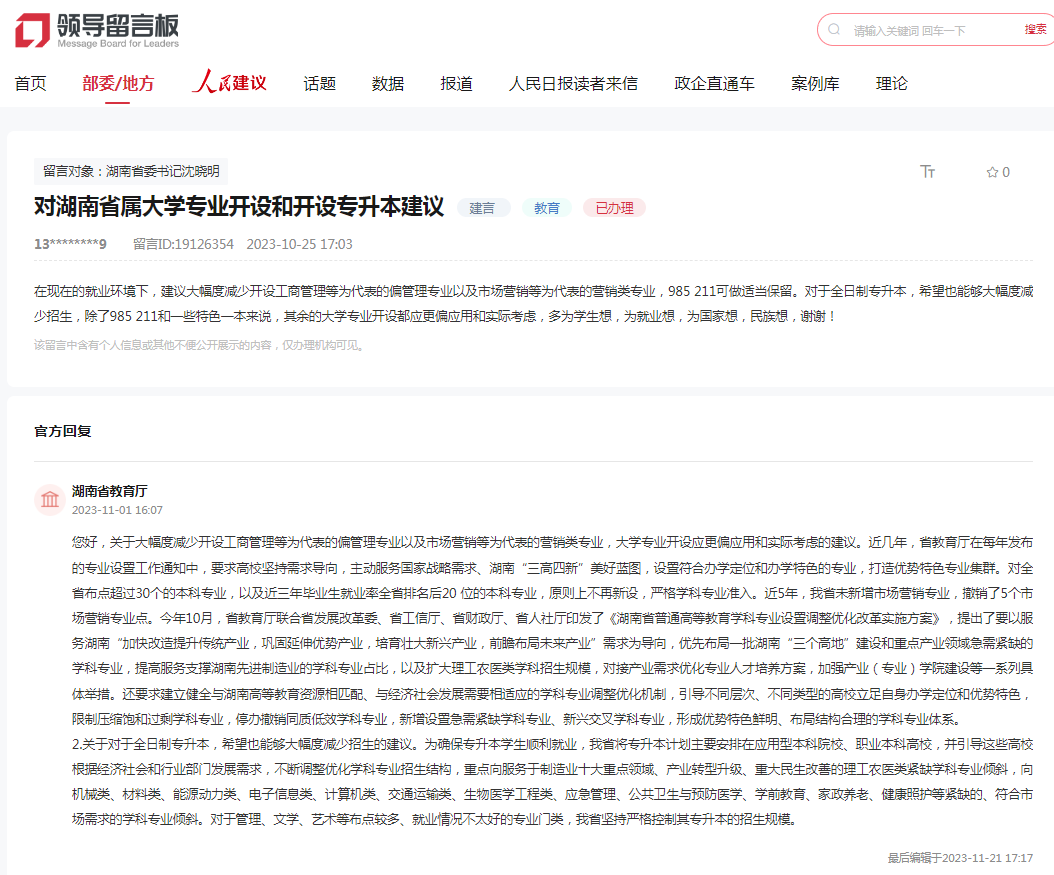
Task: Navigate to the 报道 section
Action: (456, 84)
